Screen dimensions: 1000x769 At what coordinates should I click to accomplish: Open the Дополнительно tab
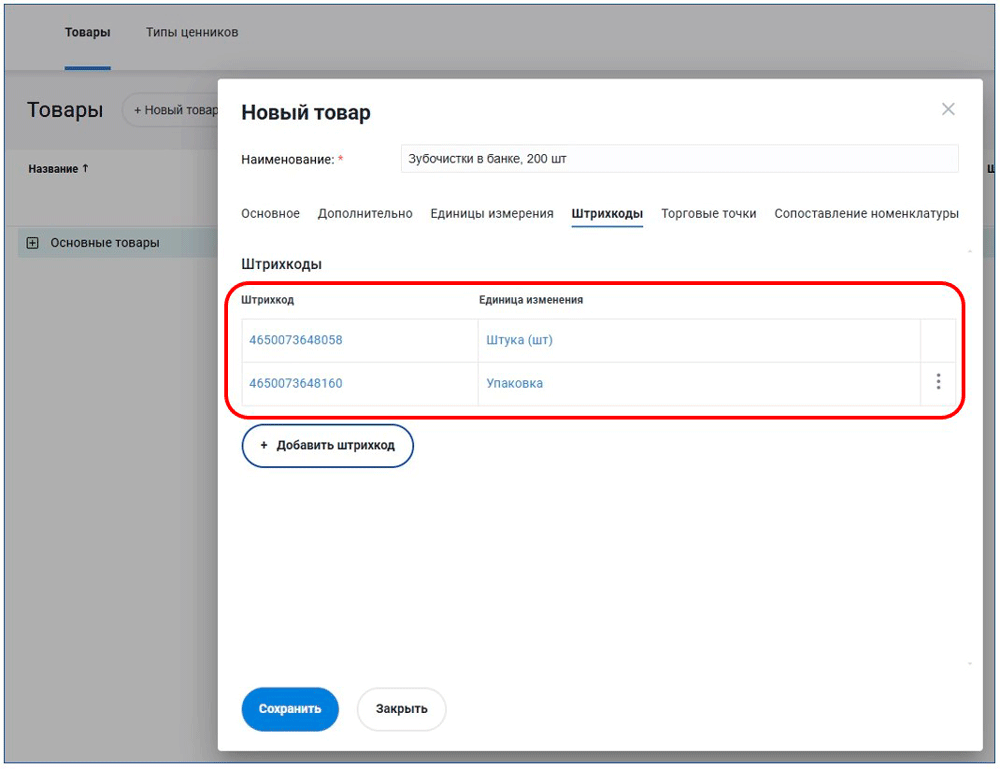tap(365, 213)
